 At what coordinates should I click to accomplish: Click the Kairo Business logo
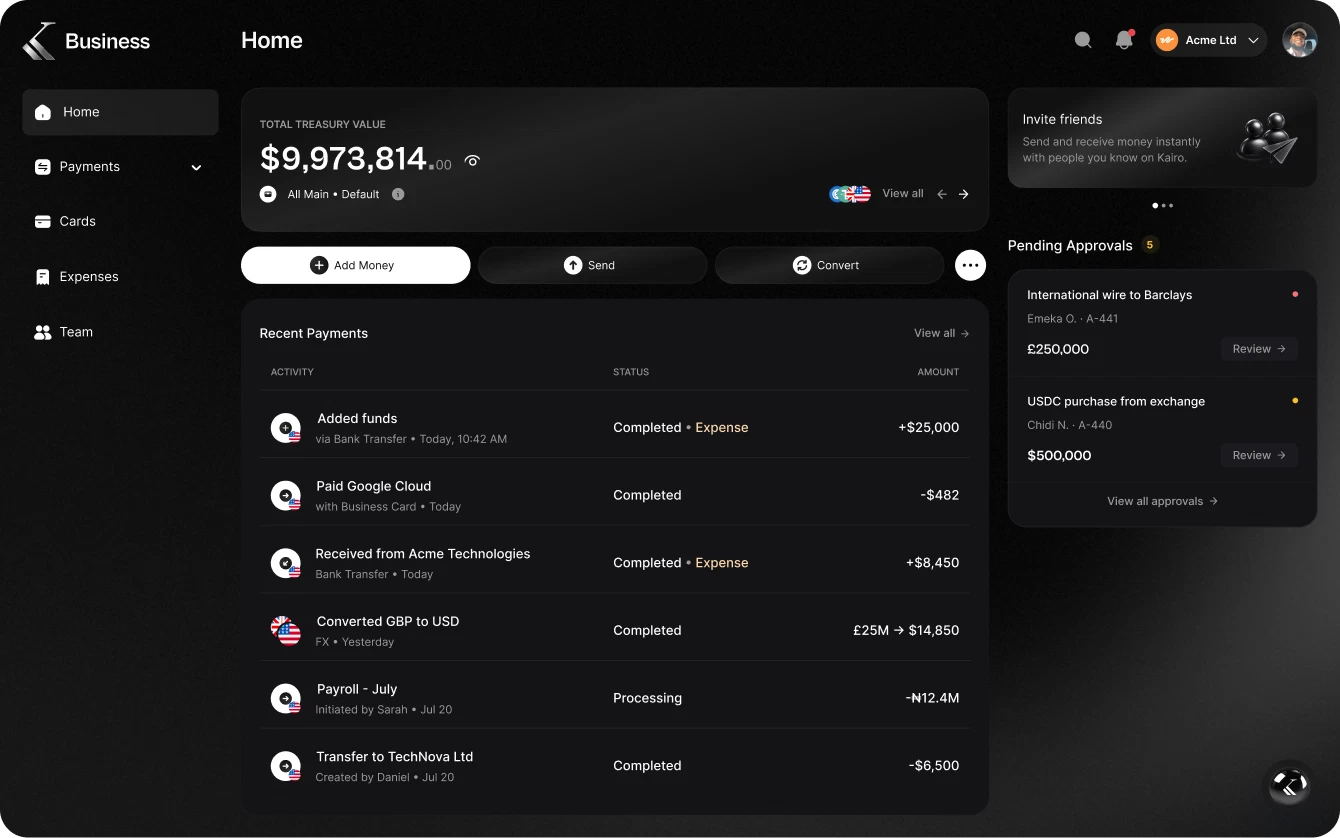coord(86,41)
